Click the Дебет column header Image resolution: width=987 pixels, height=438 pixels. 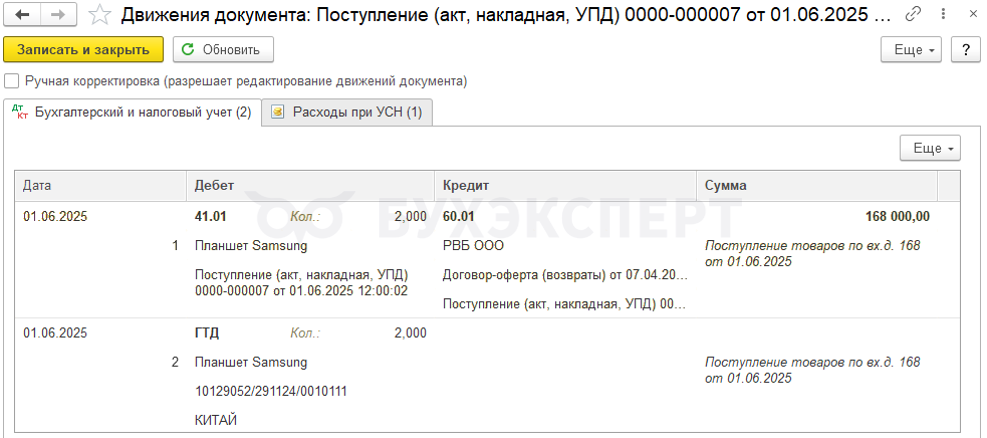[310, 186]
